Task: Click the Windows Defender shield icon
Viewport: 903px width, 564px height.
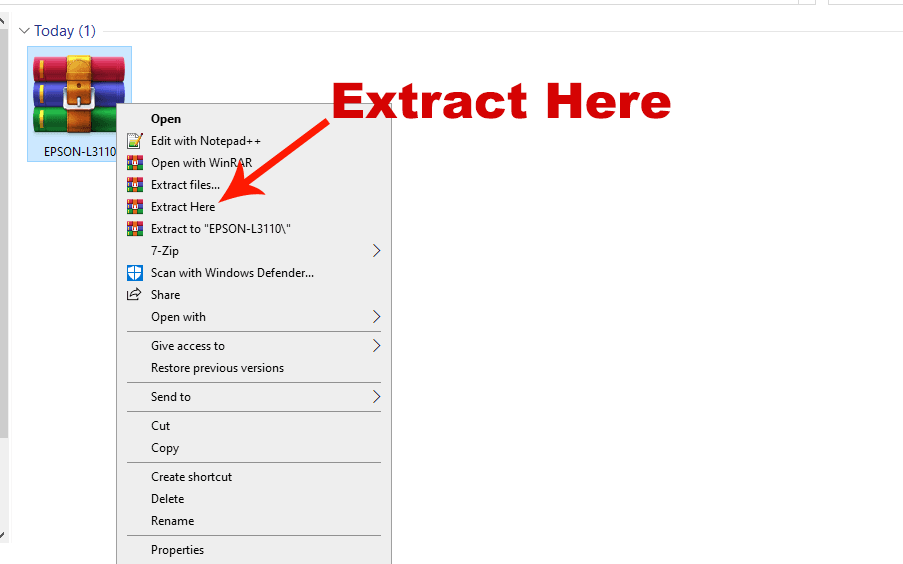Action: 135,272
